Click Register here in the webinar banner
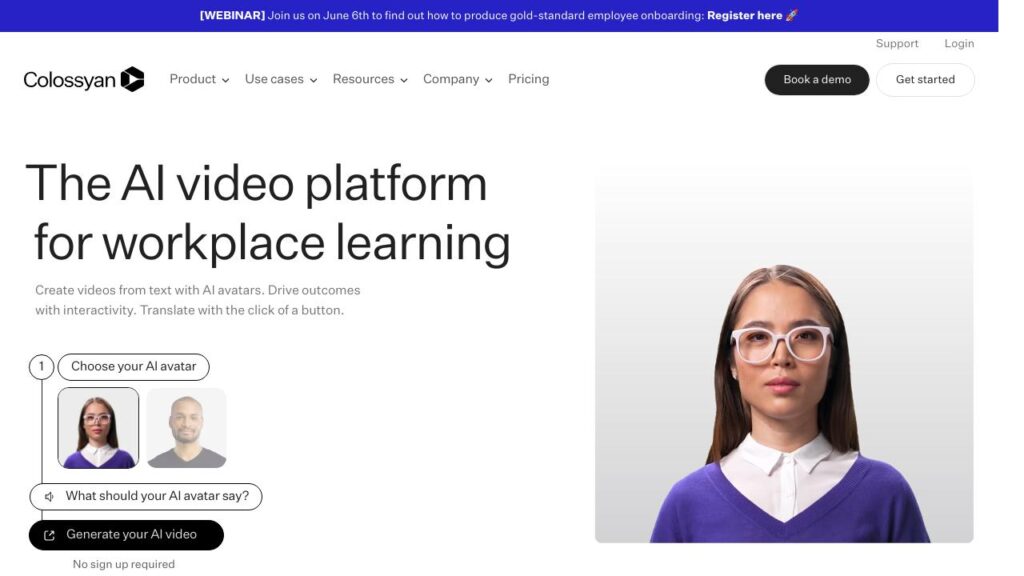Image resolution: width=1024 pixels, height=576 pixels. [744, 16]
